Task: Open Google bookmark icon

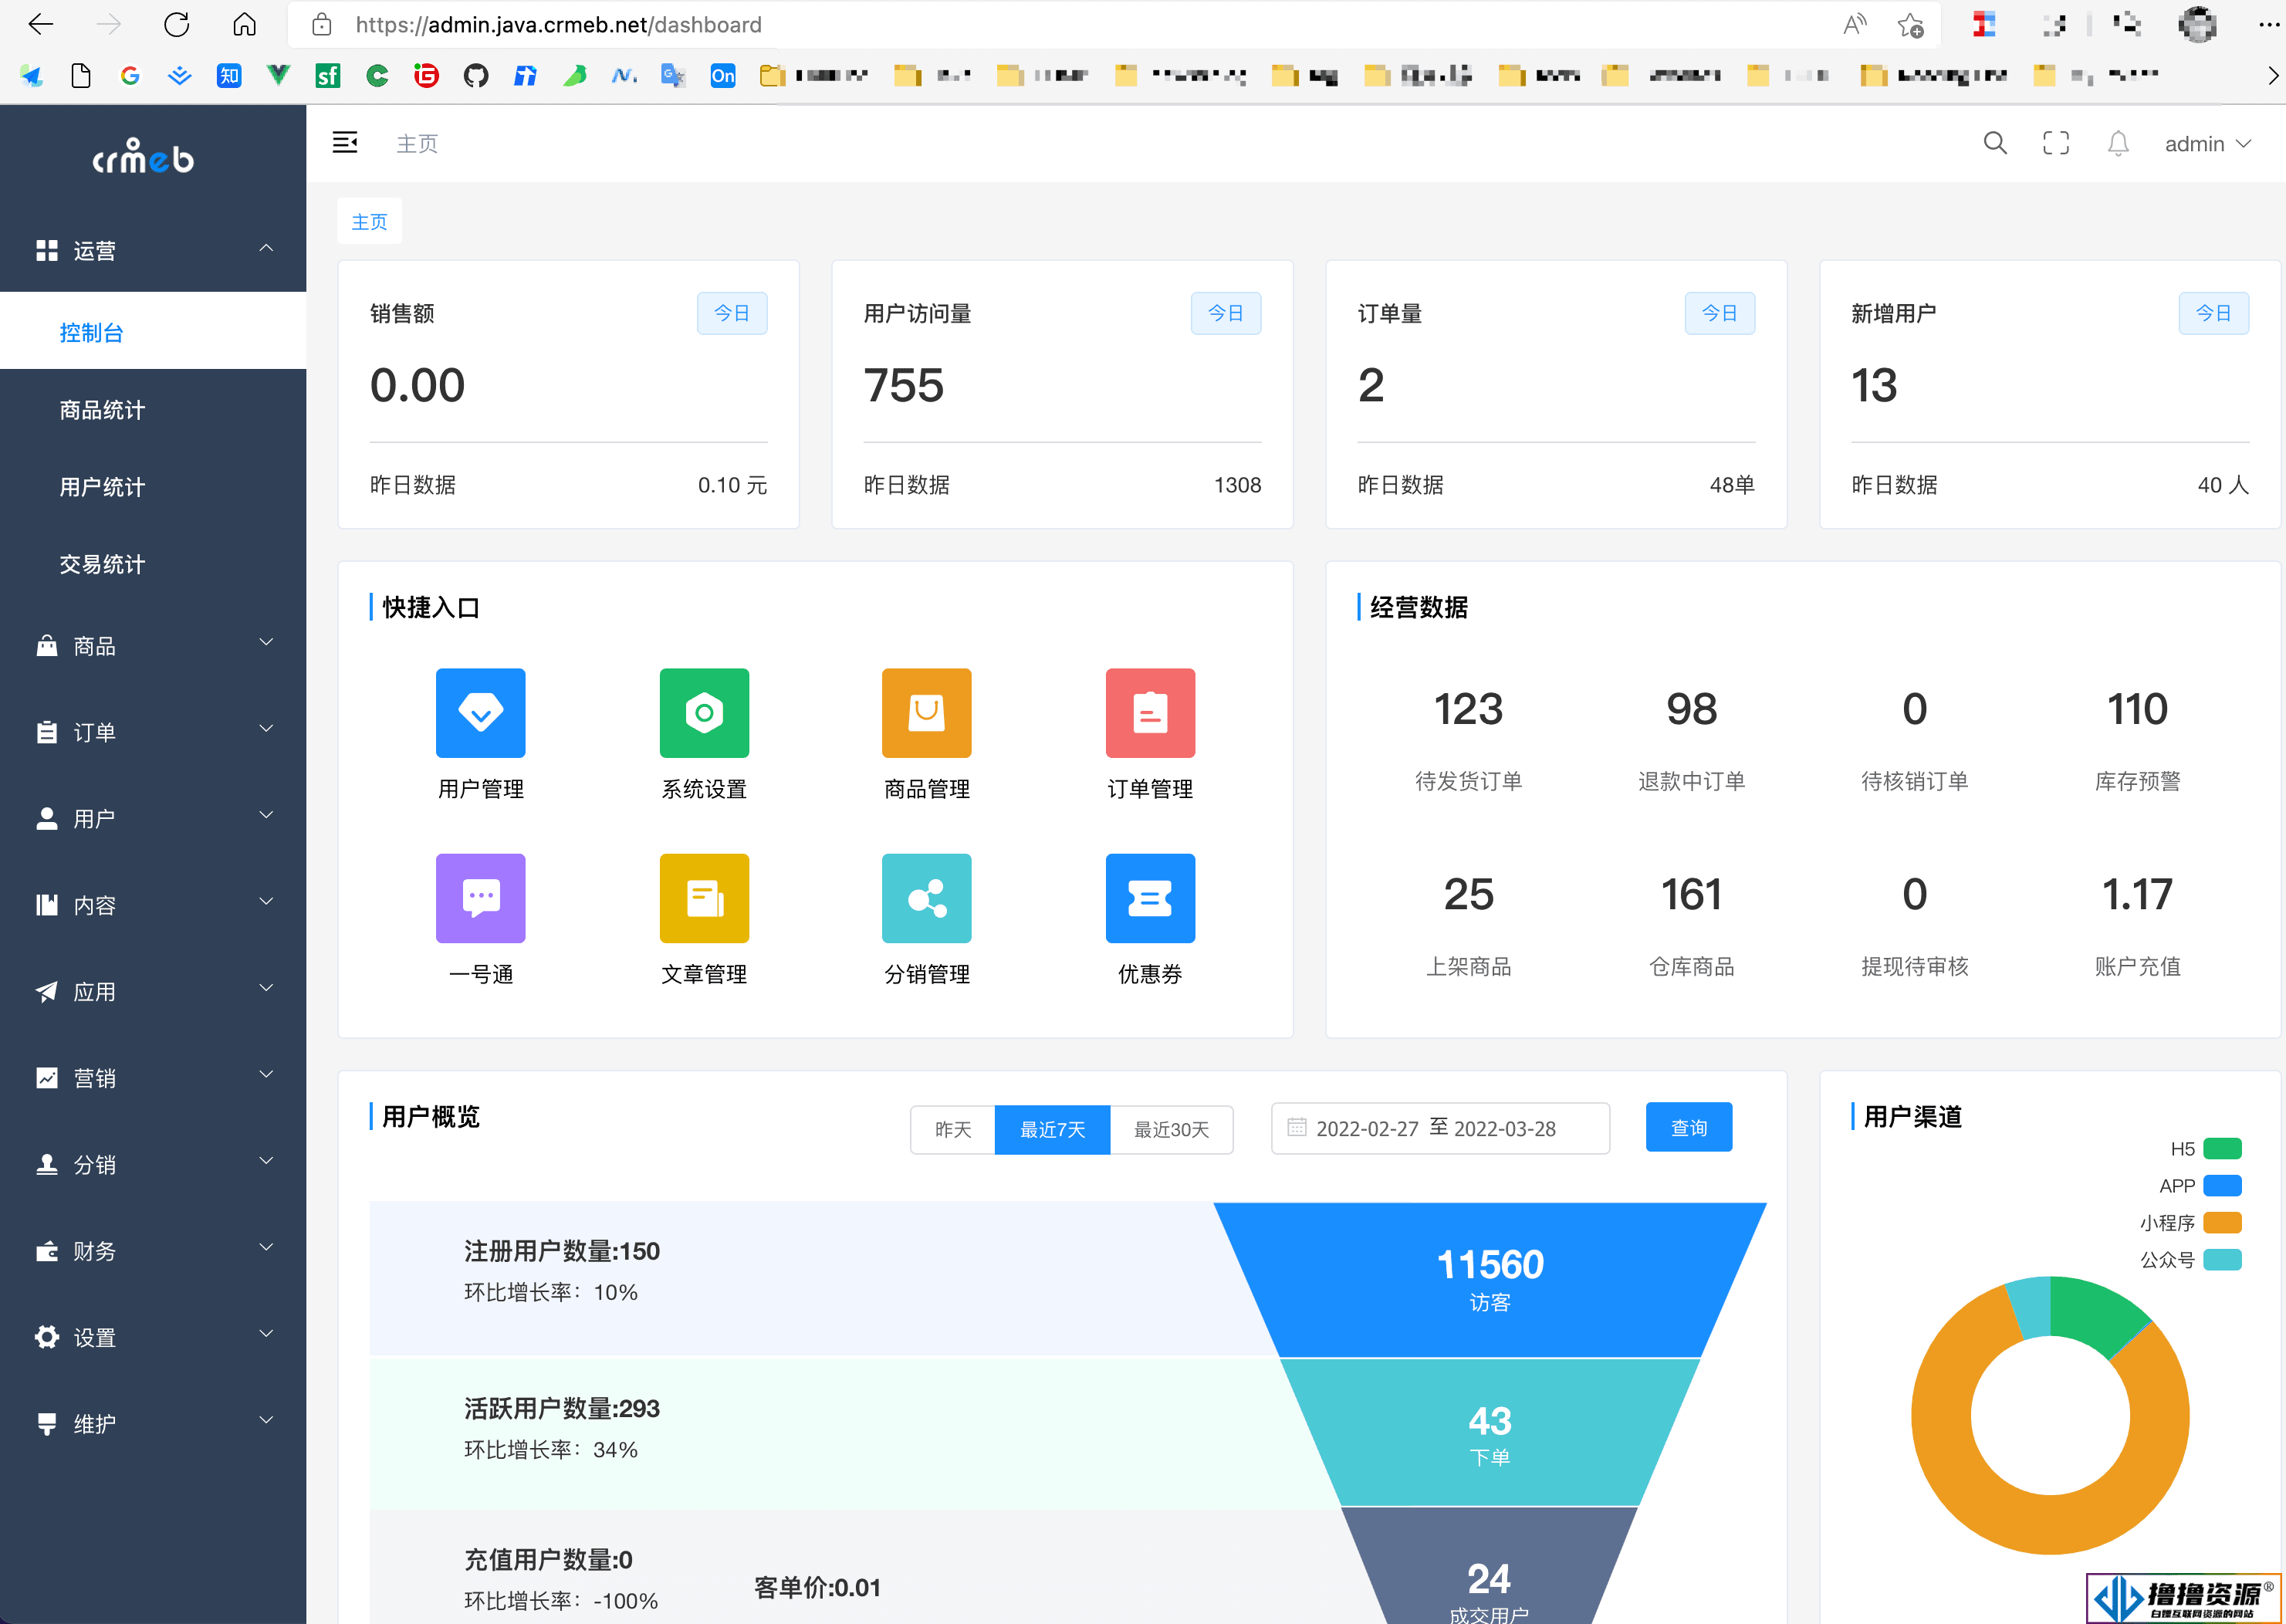Action: click(130, 75)
